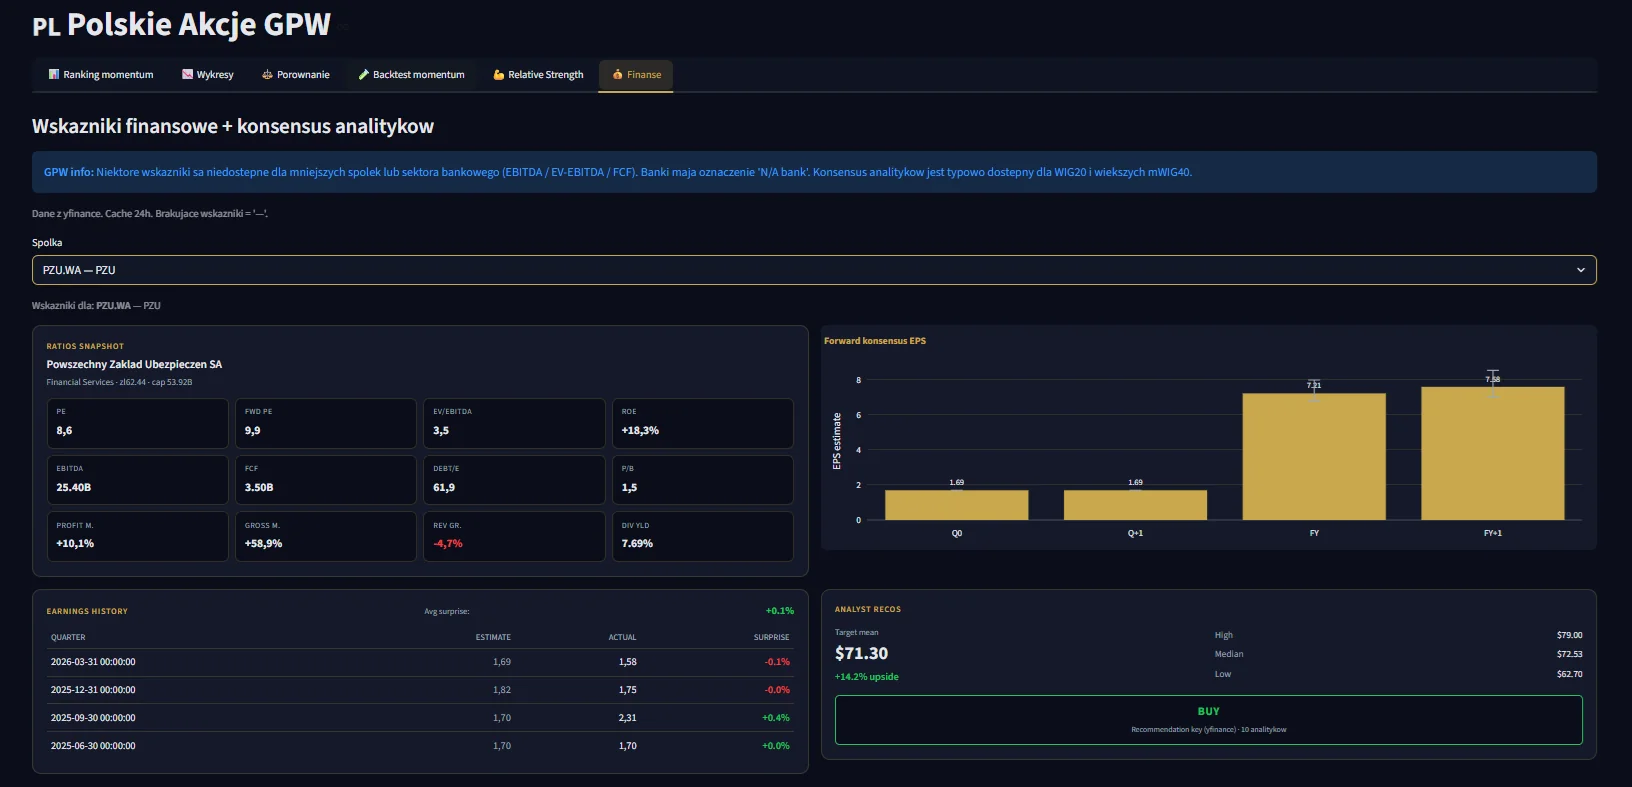
Task: Click the Q0 bar in EPS chart
Action: (956, 505)
